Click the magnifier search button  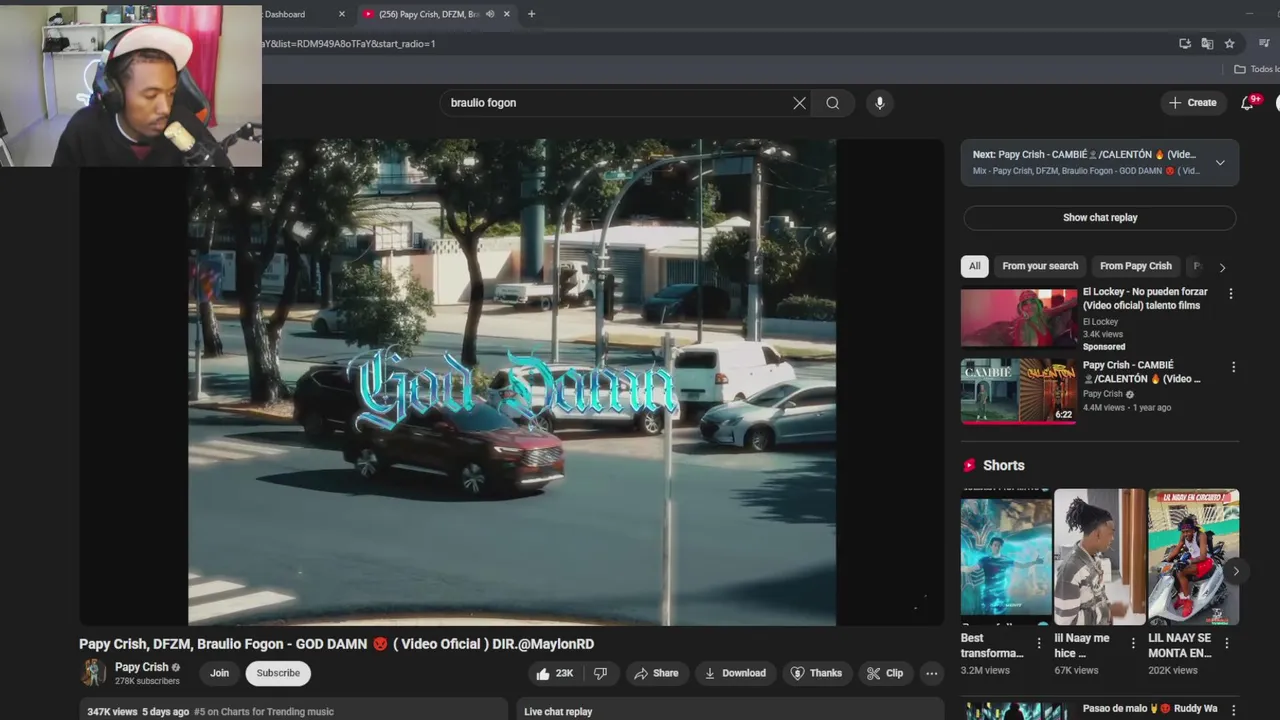[832, 103]
